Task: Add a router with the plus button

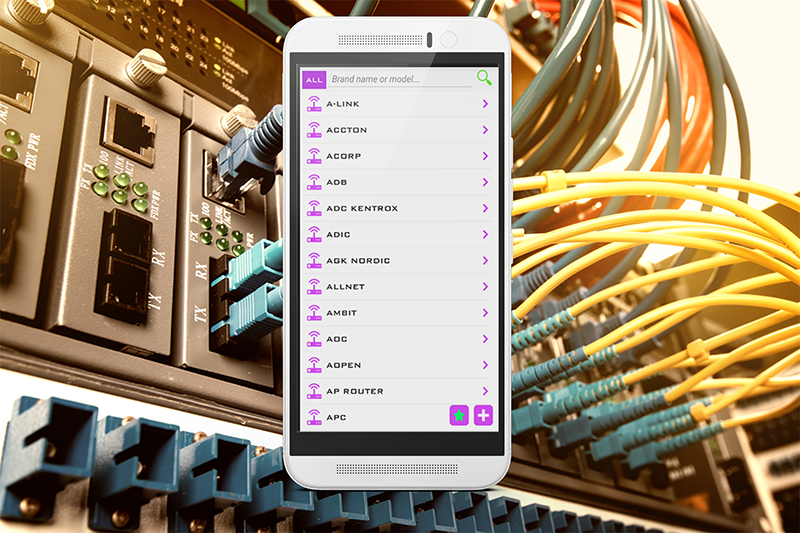Action: (484, 415)
